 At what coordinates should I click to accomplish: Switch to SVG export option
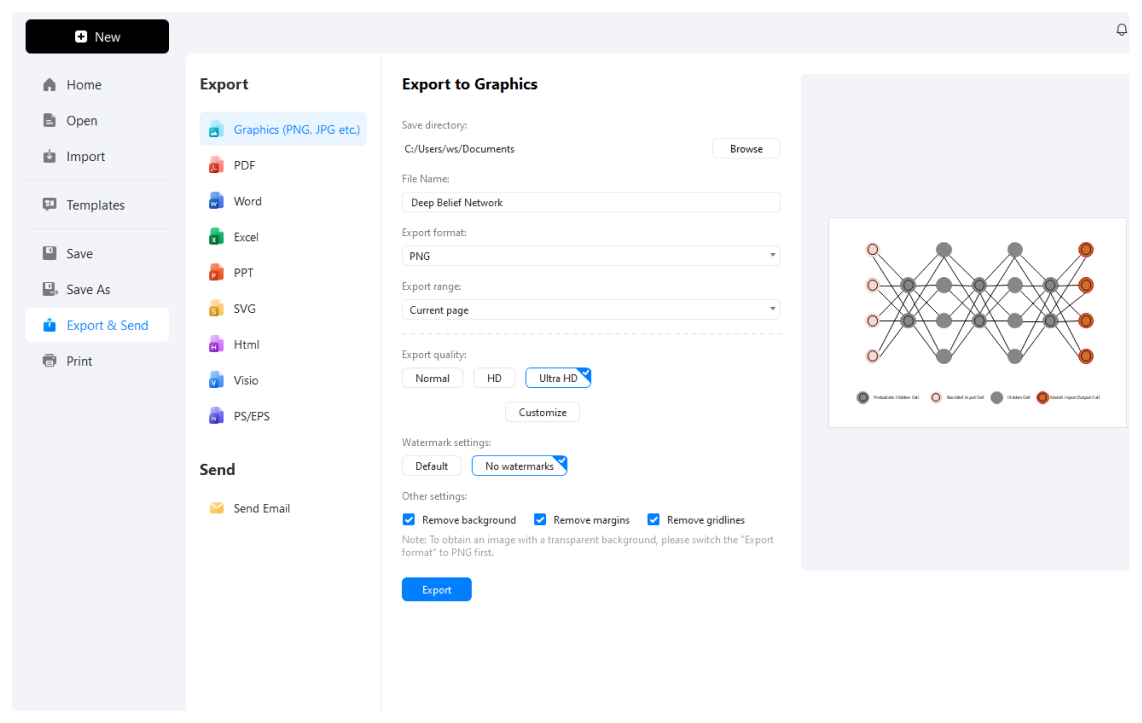tap(283, 308)
